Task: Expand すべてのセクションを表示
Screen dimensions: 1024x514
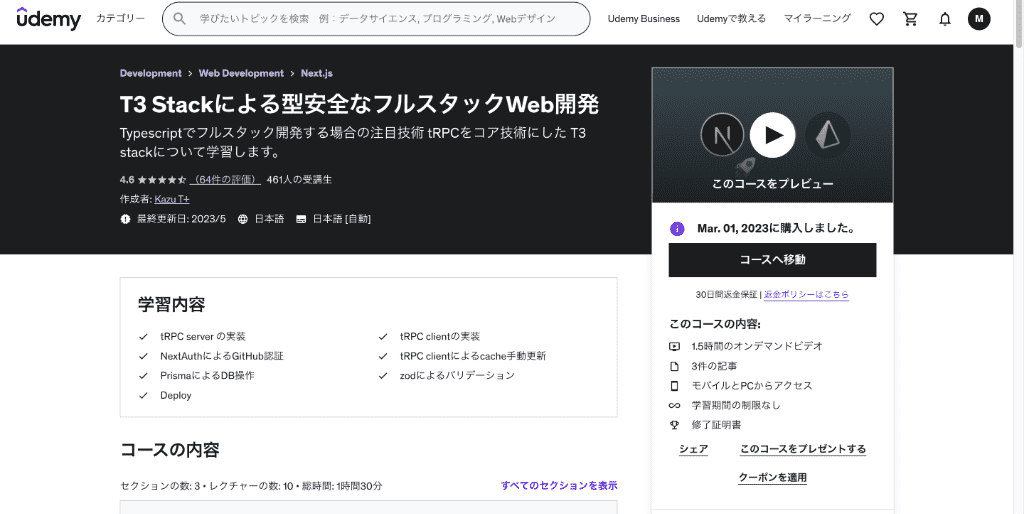Action: [x=559, y=486]
